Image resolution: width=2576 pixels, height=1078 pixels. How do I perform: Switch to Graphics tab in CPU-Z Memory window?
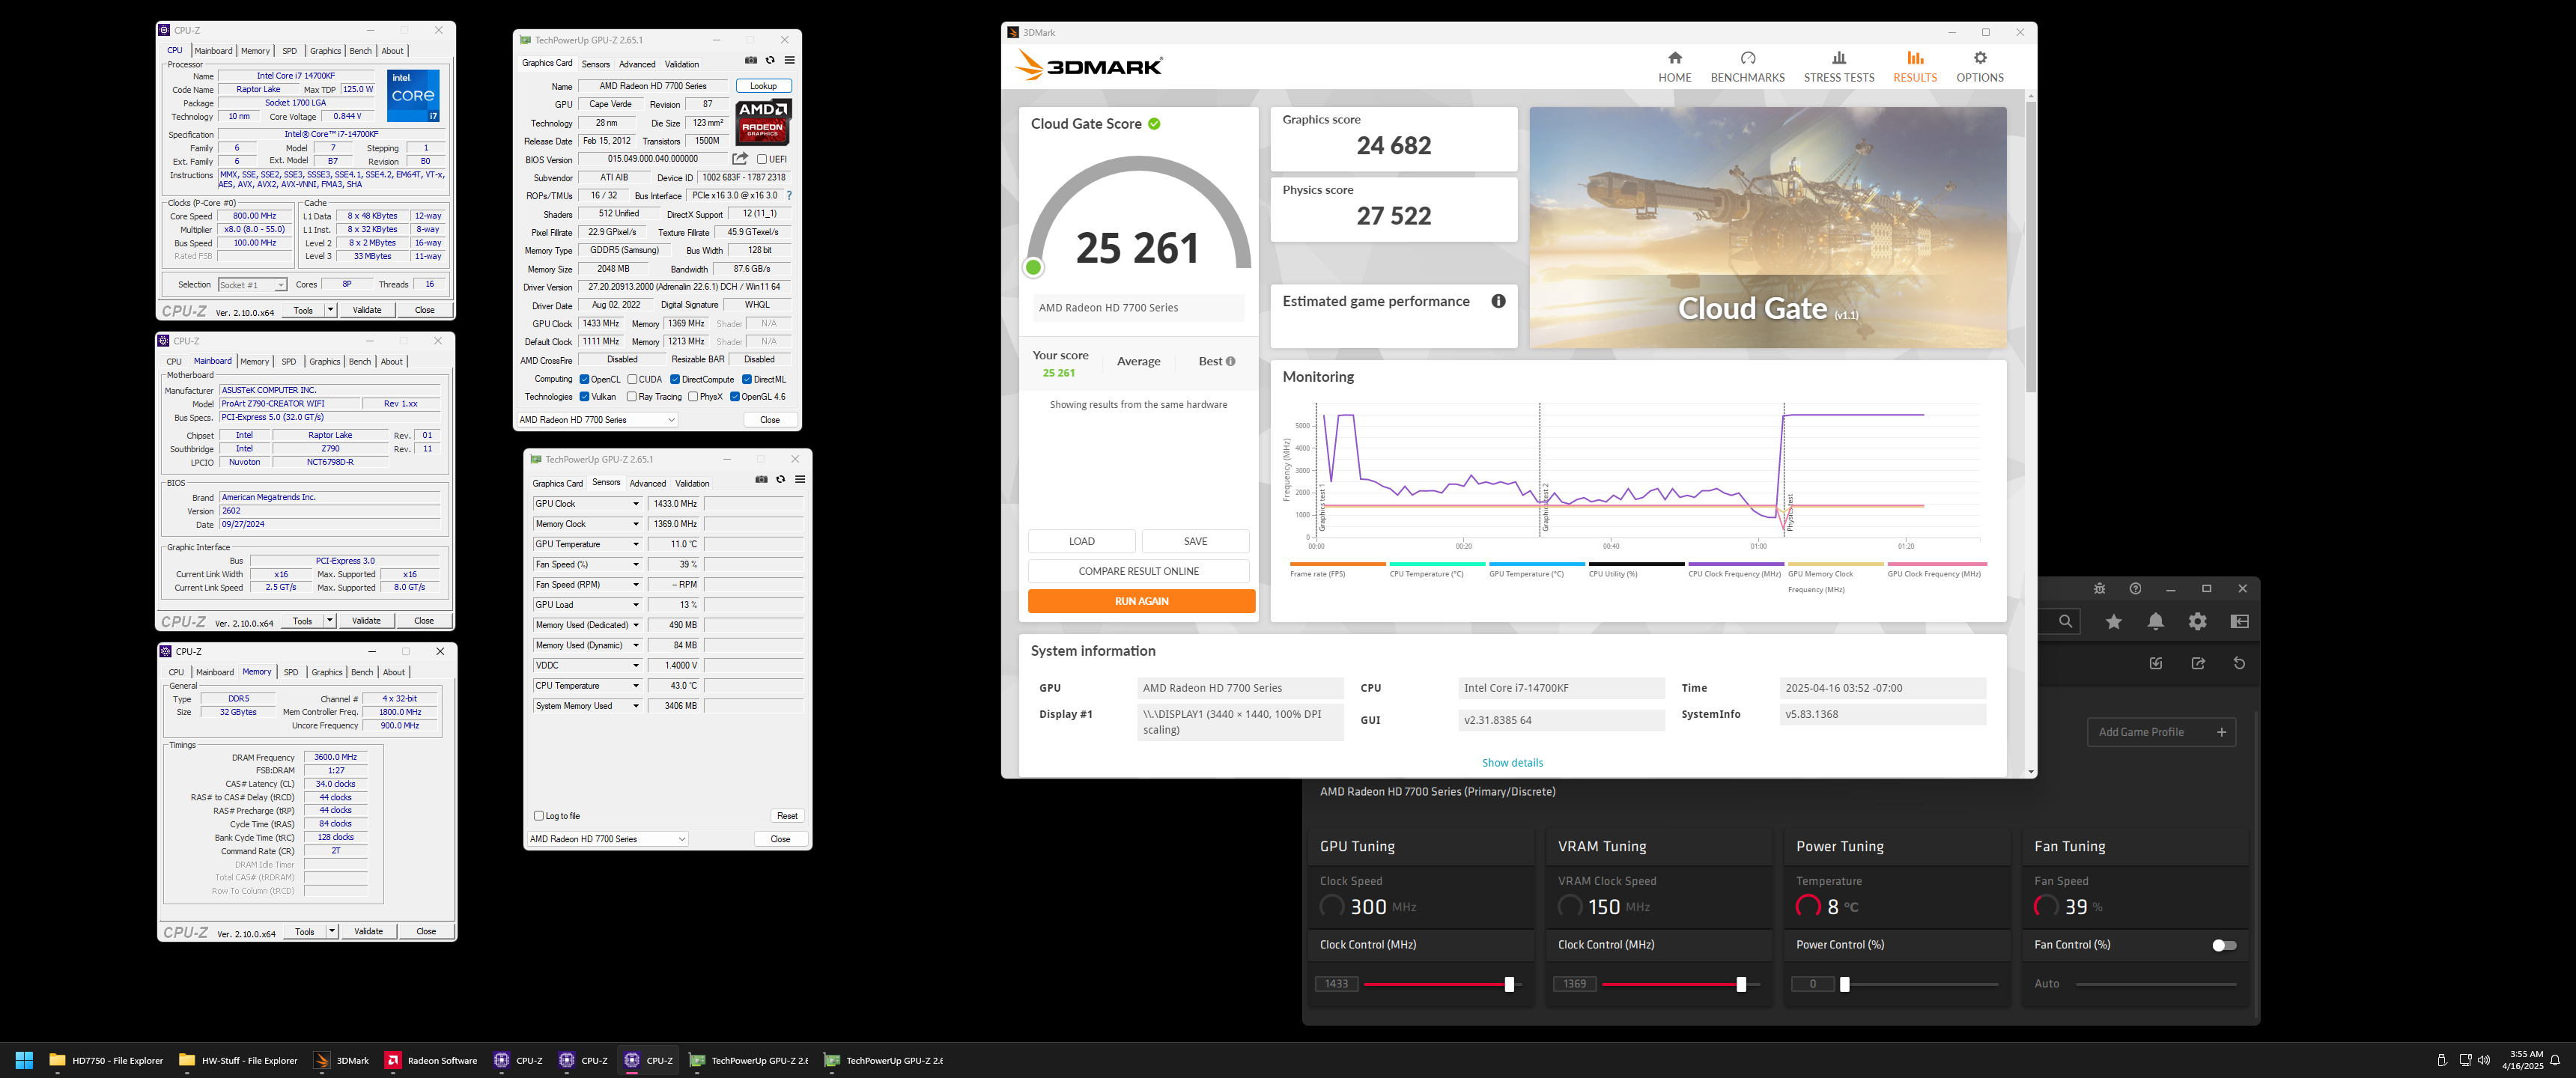[327, 672]
